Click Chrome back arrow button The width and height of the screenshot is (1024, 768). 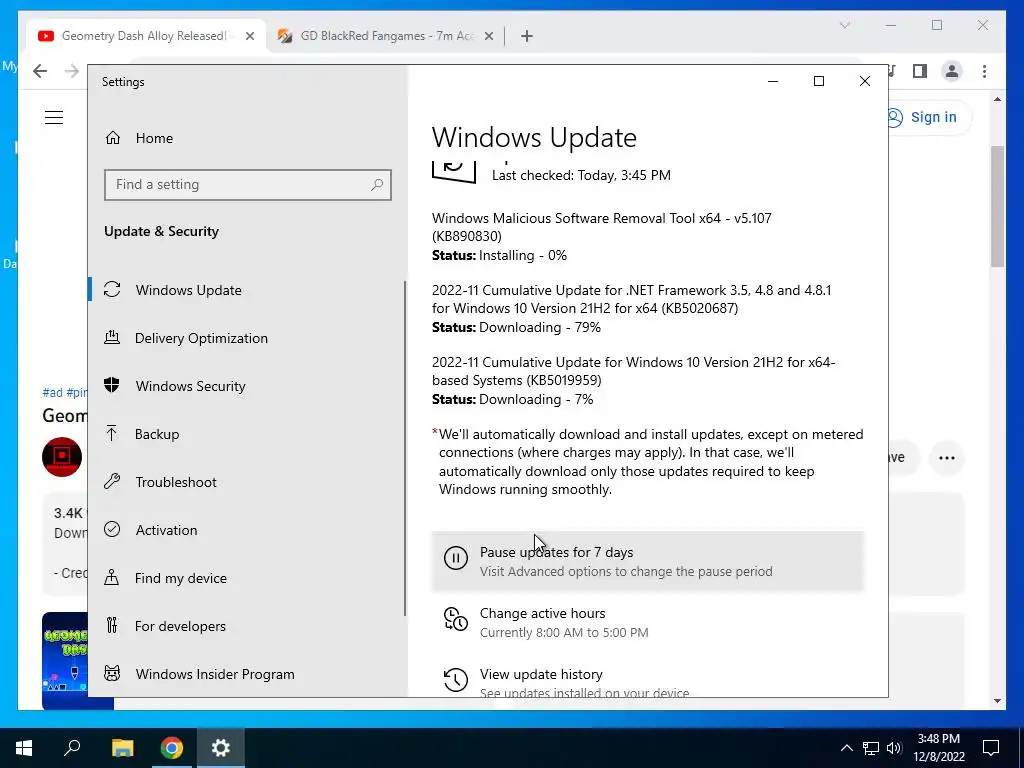tap(40, 71)
